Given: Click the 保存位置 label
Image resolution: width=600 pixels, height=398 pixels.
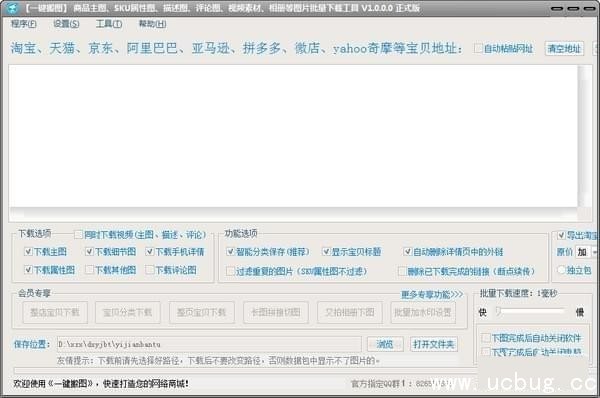Looking at the screenshot, I should (x=32, y=344).
